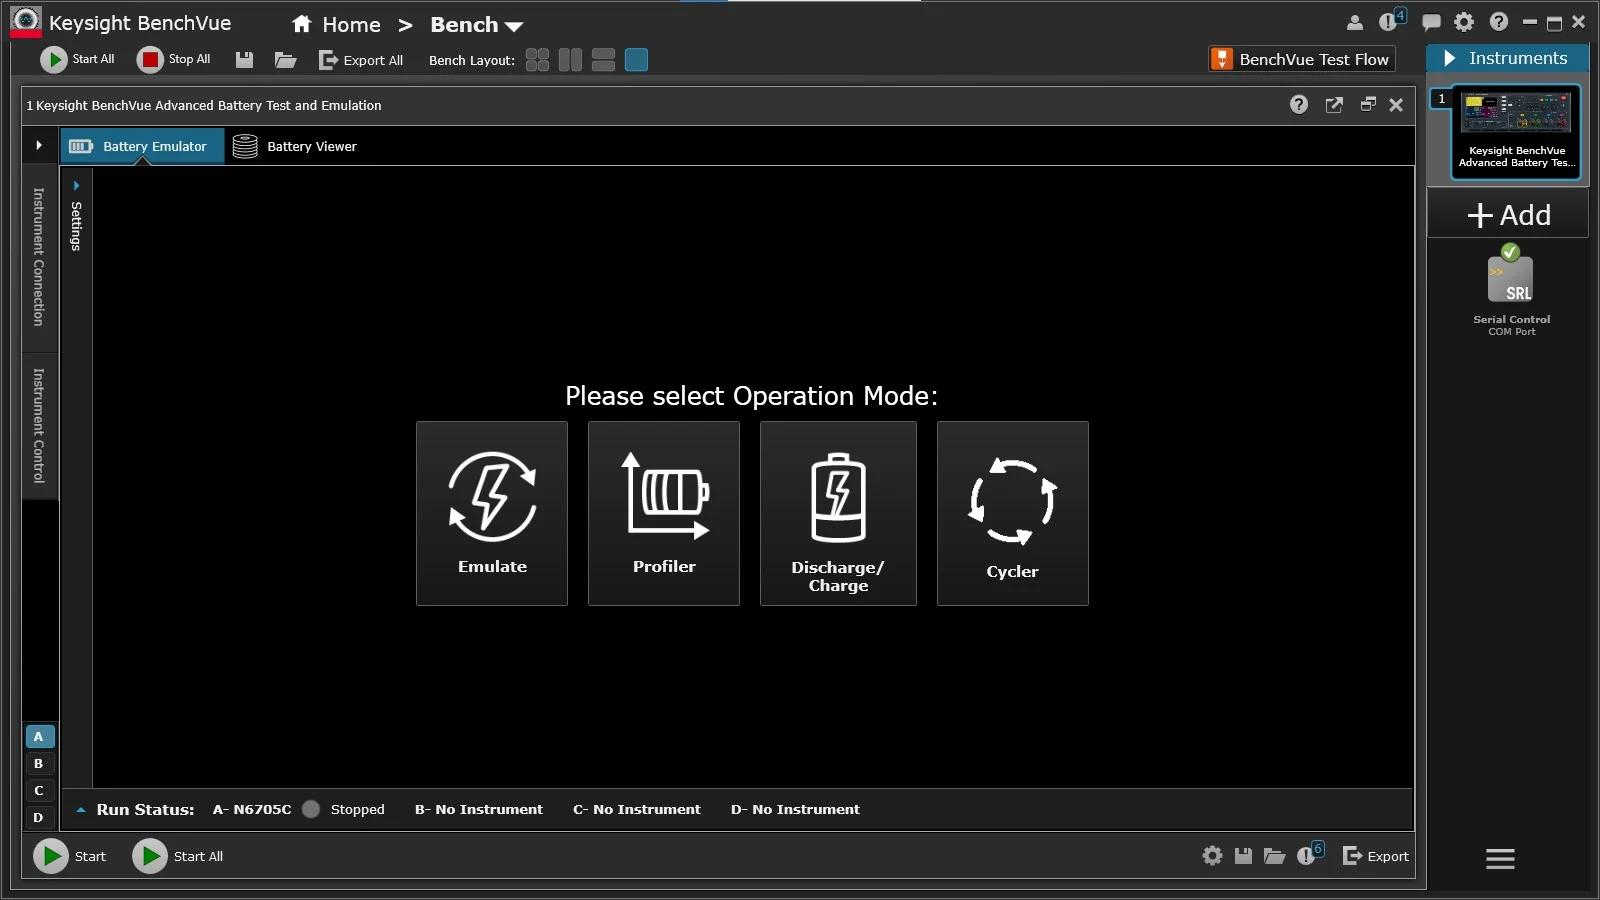Click the B- No Instrument status text

[478, 810]
